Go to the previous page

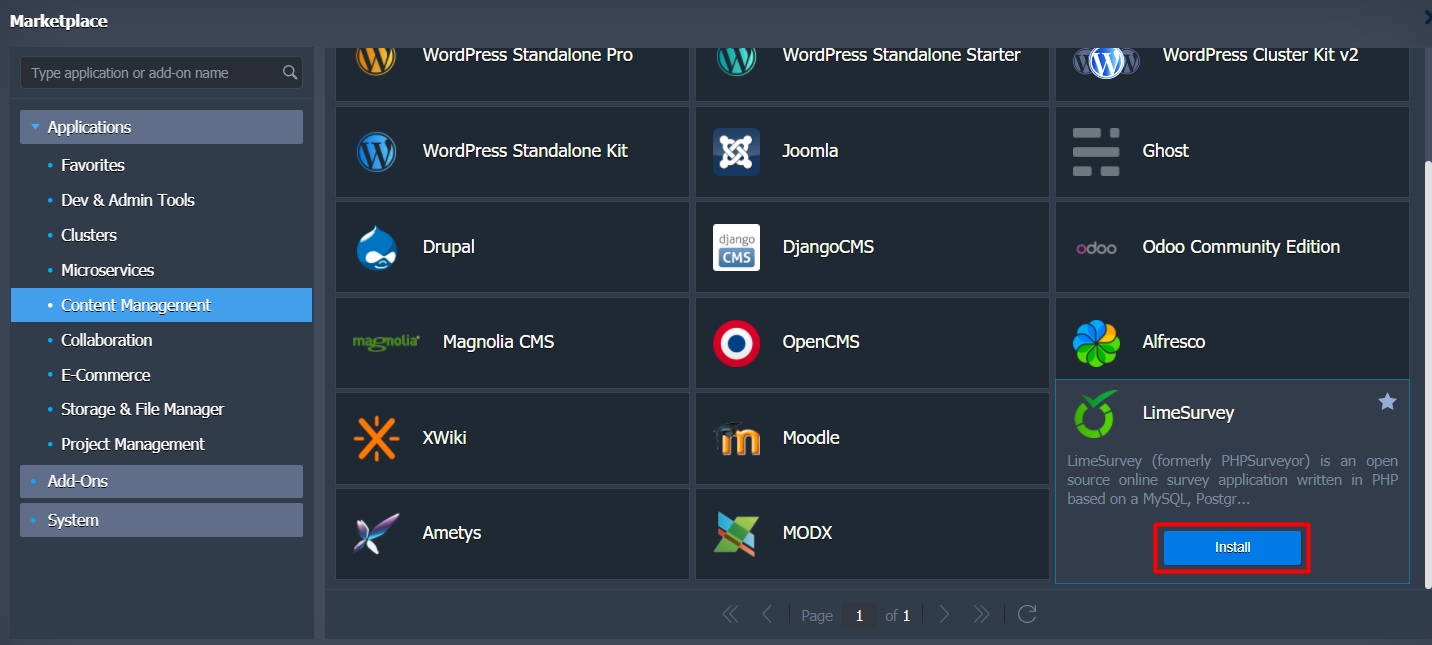(767, 614)
